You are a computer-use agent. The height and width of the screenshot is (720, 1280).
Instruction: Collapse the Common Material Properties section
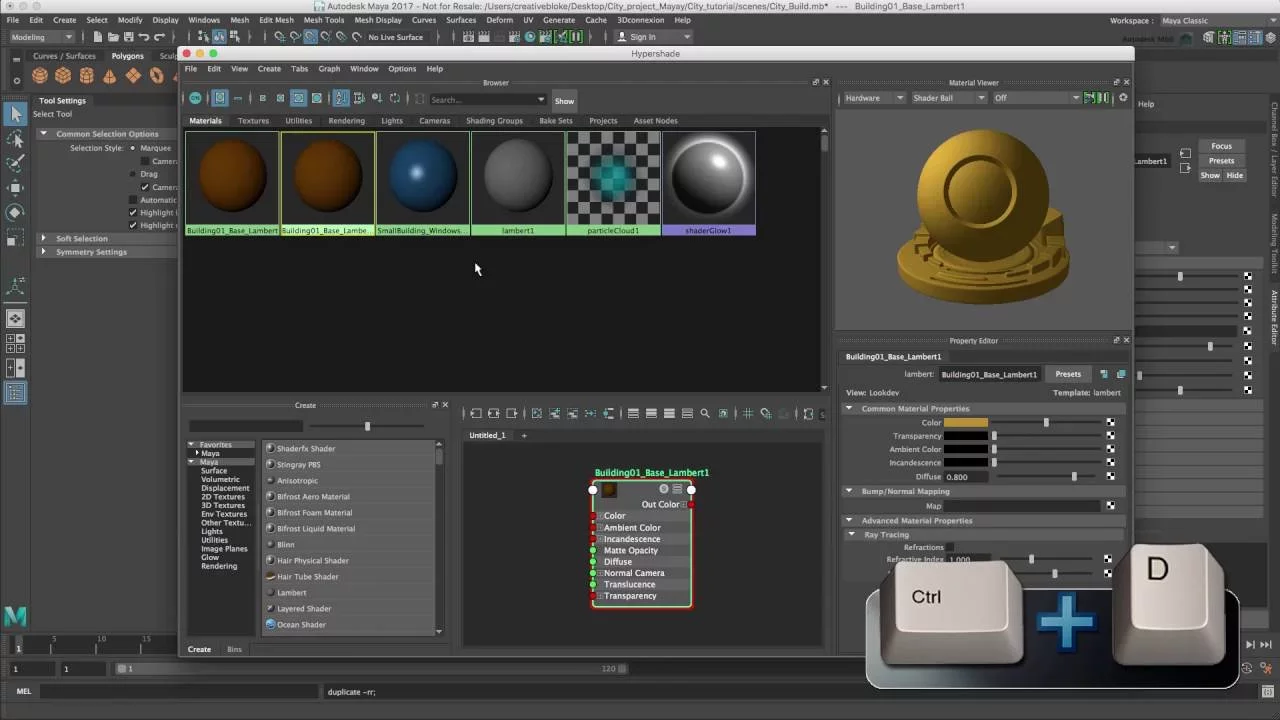pyautogui.click(x=849, y=408)
